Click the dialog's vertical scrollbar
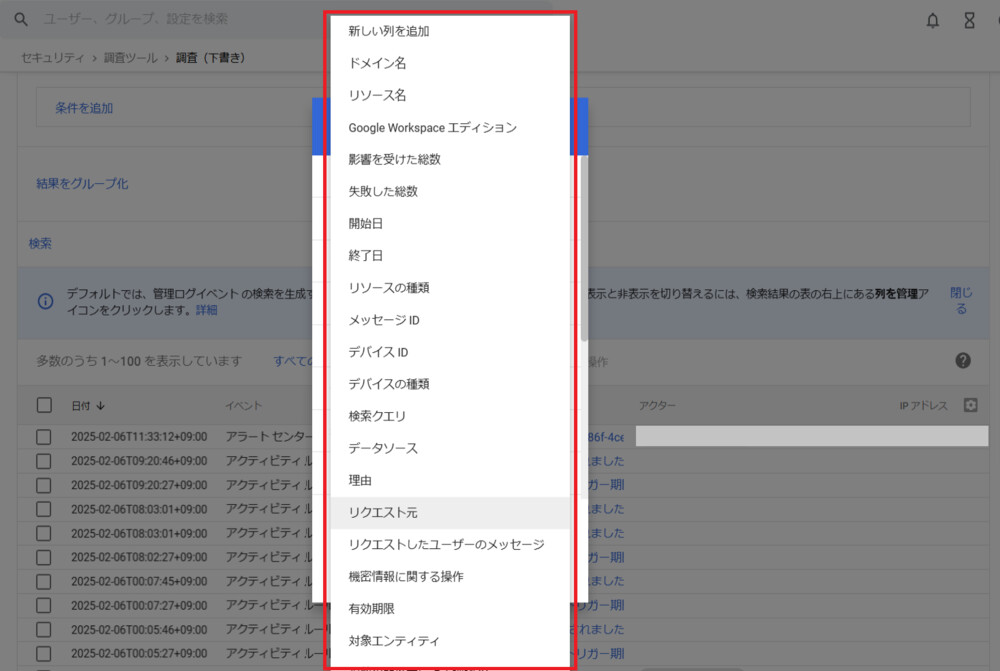The height and width of the screenshot is (671, 1000). click(584, 249)
